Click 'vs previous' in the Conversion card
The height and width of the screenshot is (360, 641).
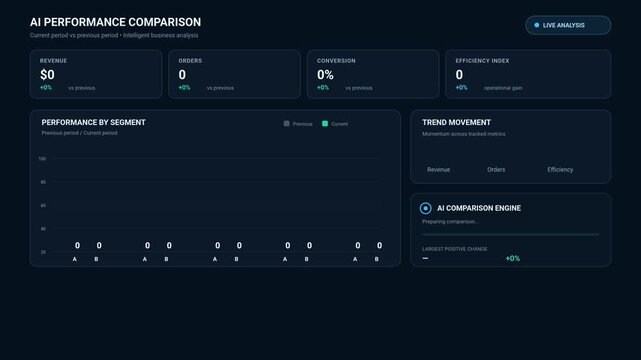point(359,88)
